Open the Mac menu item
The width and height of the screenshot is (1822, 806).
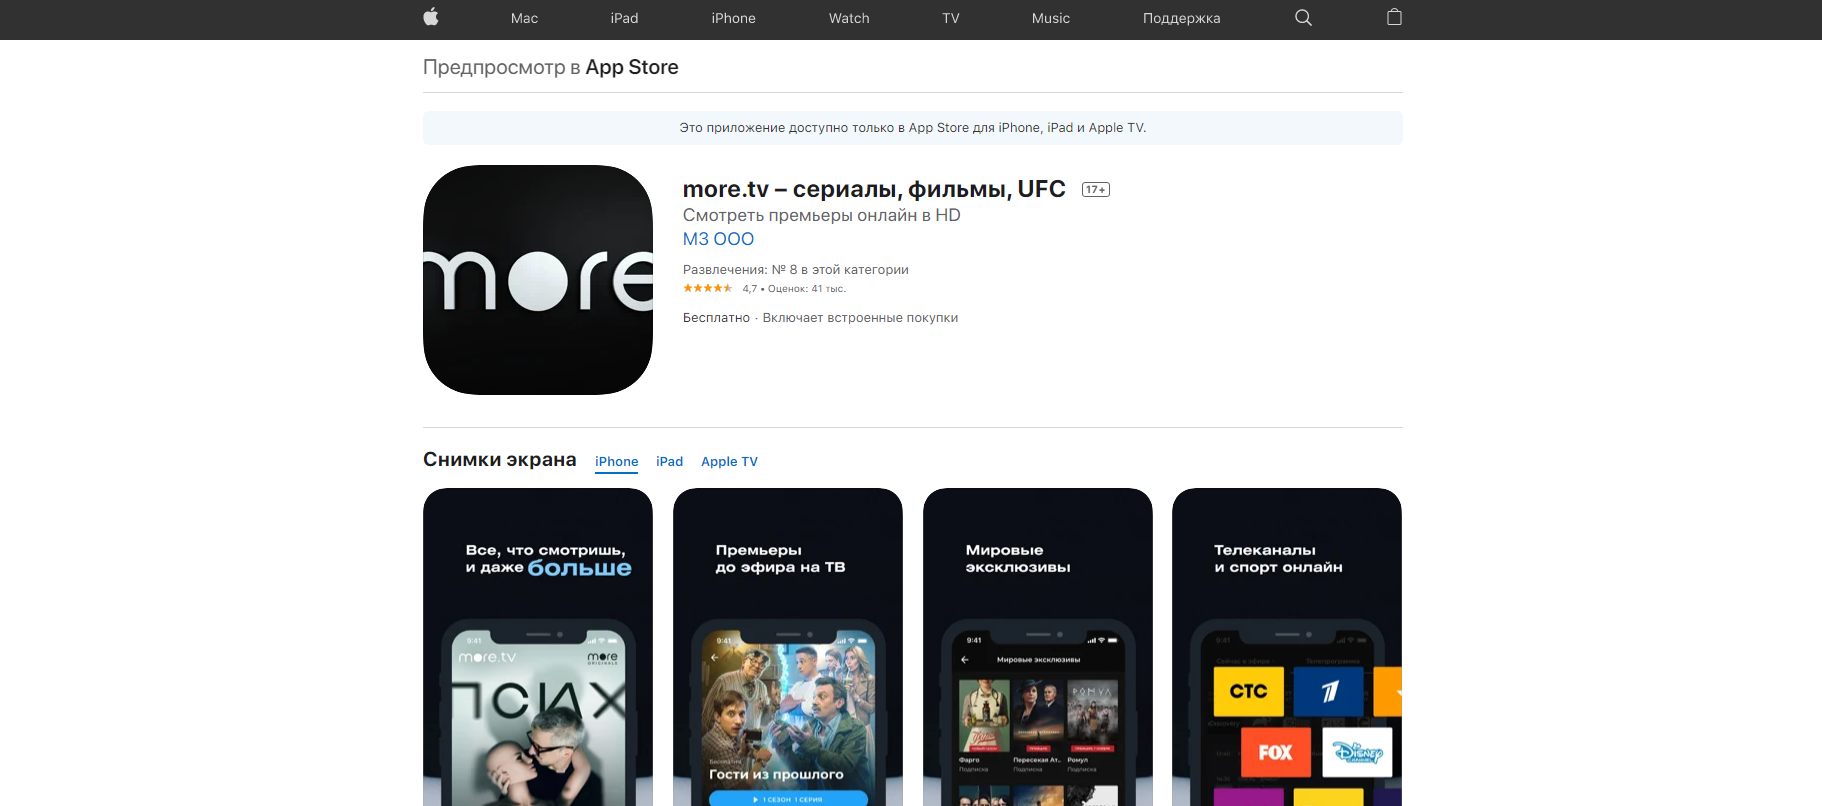point(524,18)
